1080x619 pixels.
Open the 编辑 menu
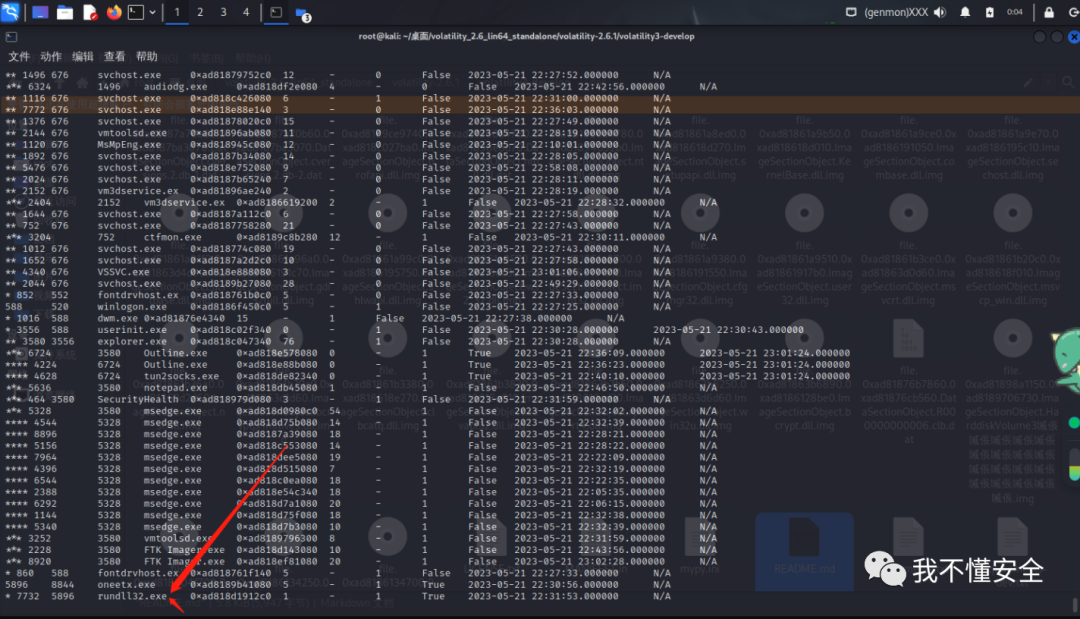pyautogui.click(x=83, y=56)
